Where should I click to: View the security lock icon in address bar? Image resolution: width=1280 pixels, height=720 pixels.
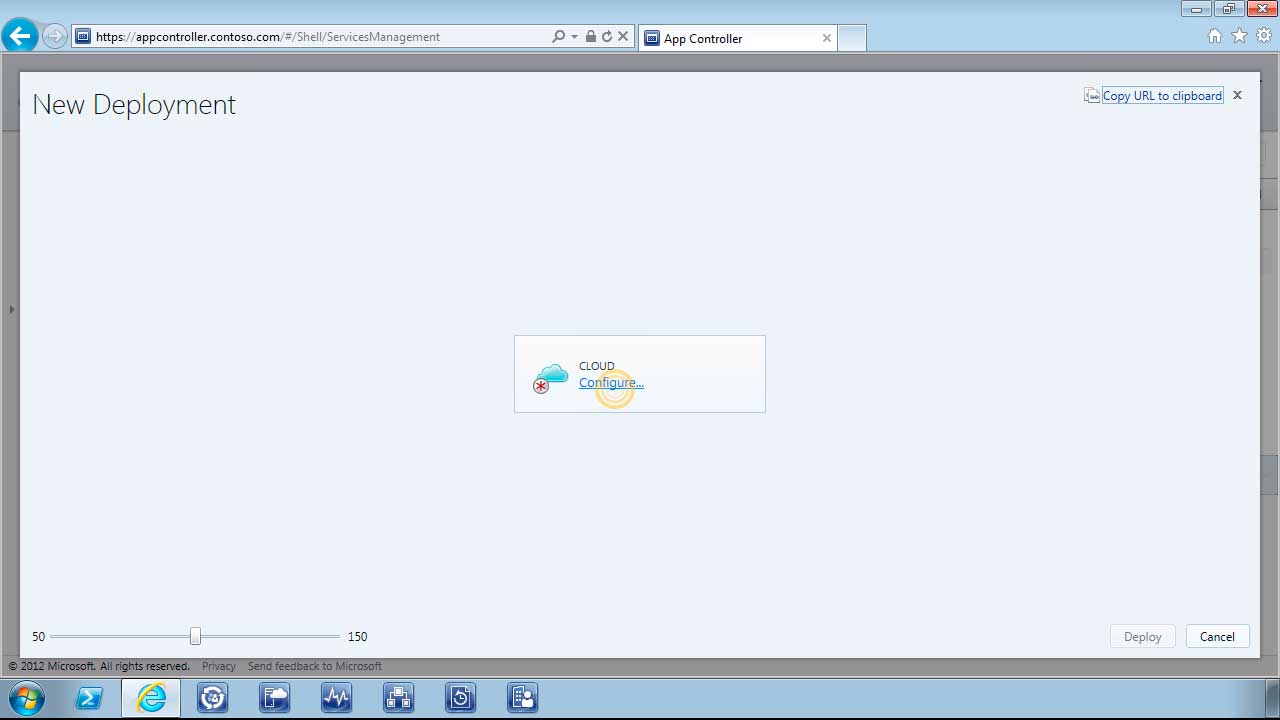point(591,36)
